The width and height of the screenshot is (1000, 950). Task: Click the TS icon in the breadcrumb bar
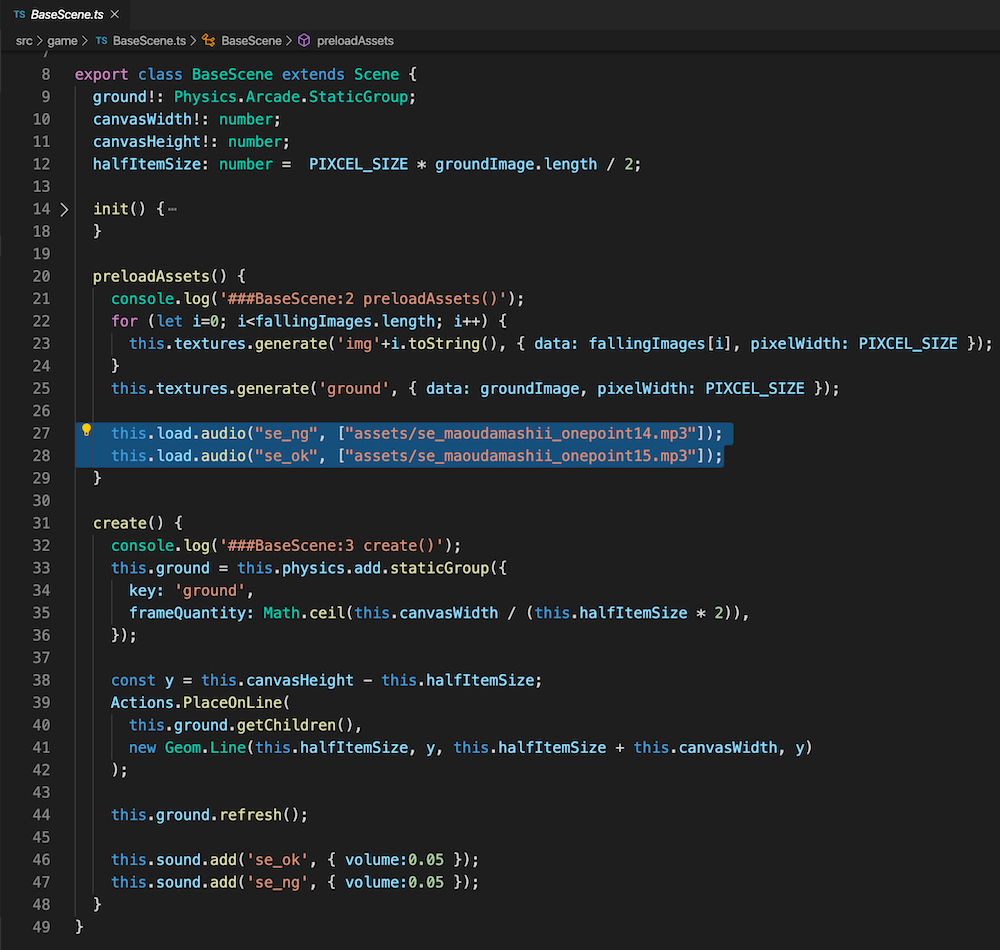(101, 41)
